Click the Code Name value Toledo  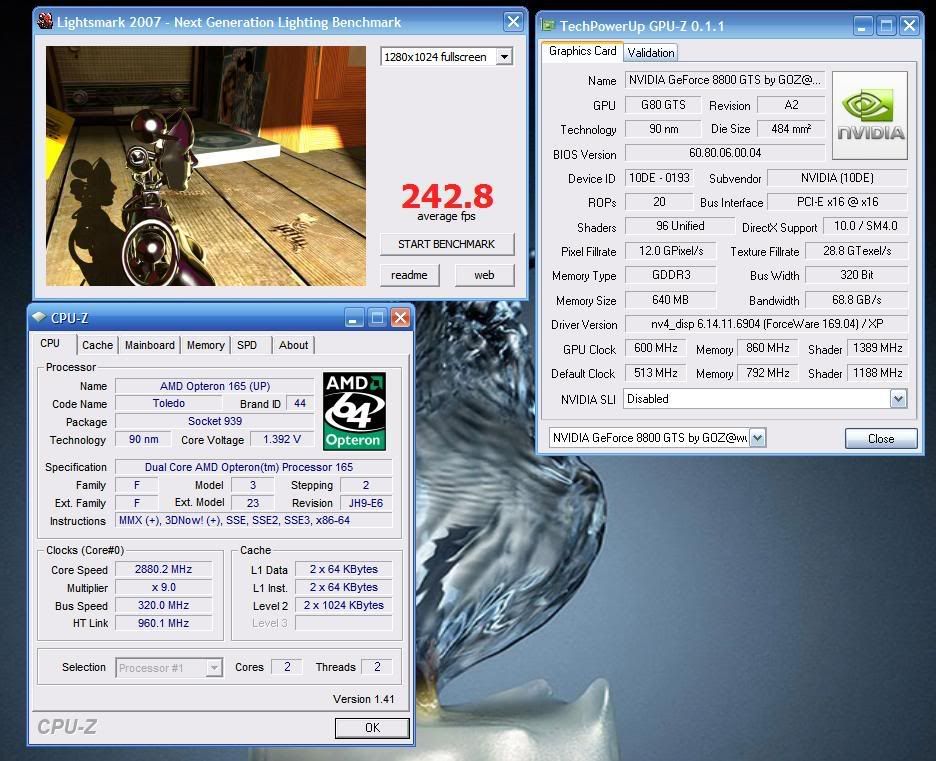[168, 403]
